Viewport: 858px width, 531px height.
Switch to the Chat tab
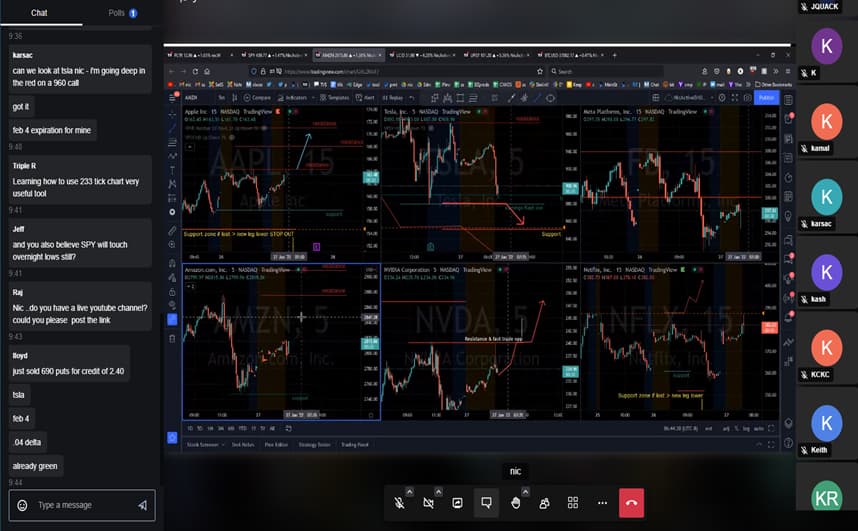point(39,13)
